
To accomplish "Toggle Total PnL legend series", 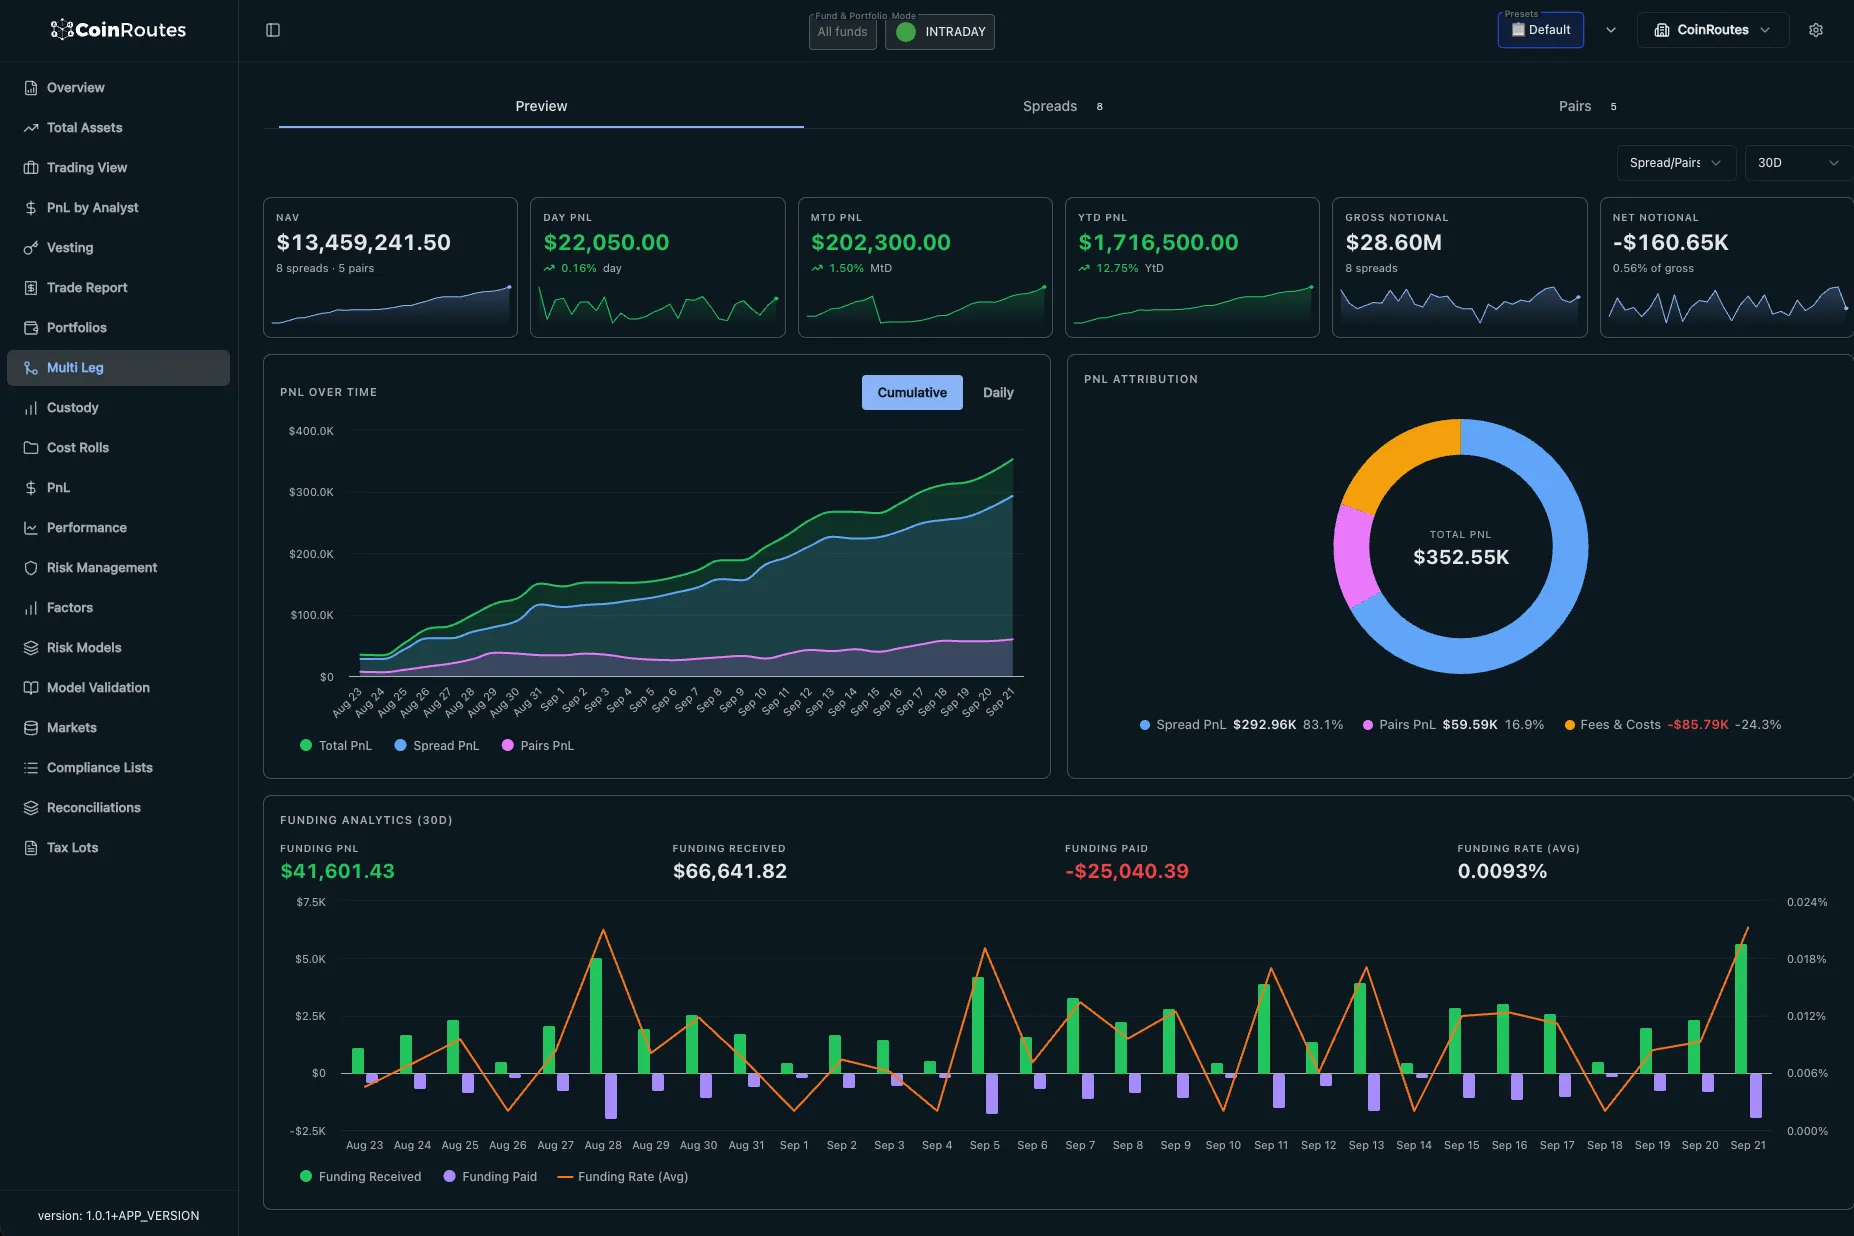I will pyautogui.click(x=336, y=746).
